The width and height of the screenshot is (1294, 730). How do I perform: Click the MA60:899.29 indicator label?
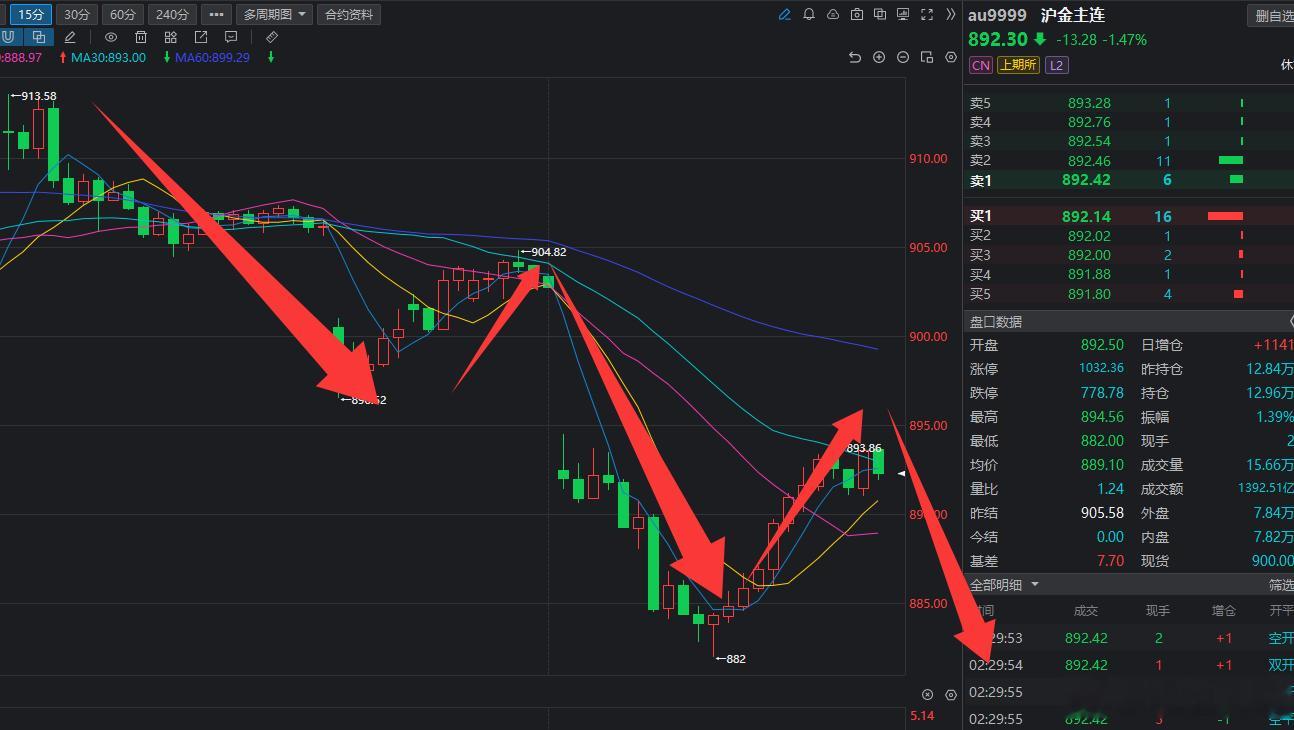click(x=212, y=57)
